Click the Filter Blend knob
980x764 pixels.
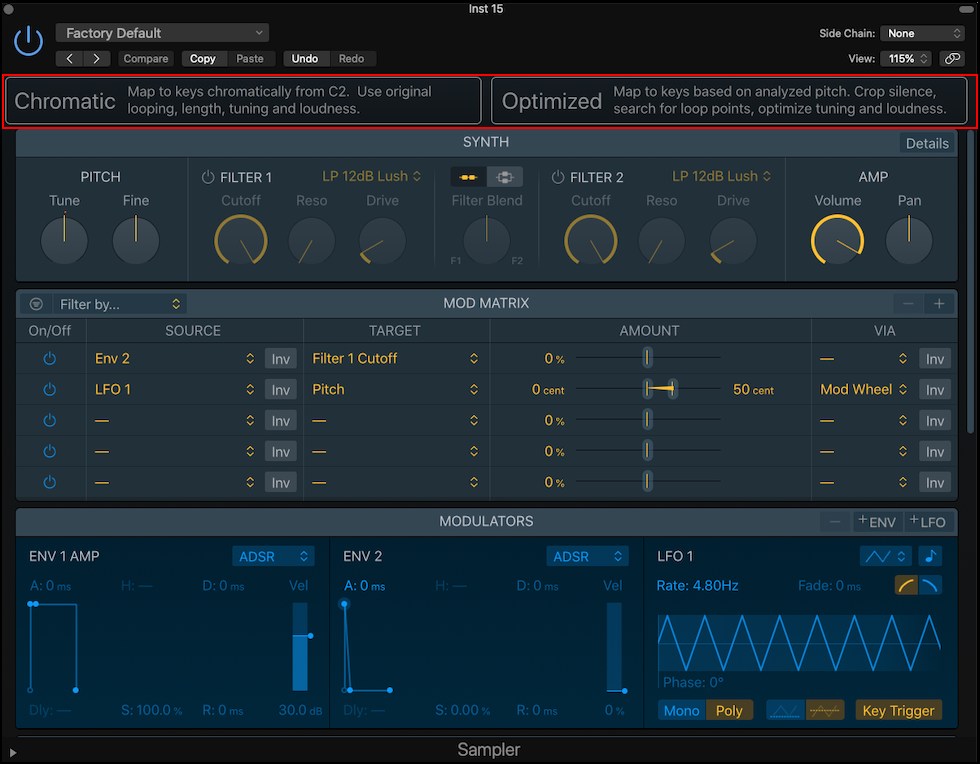click(486, 241)
